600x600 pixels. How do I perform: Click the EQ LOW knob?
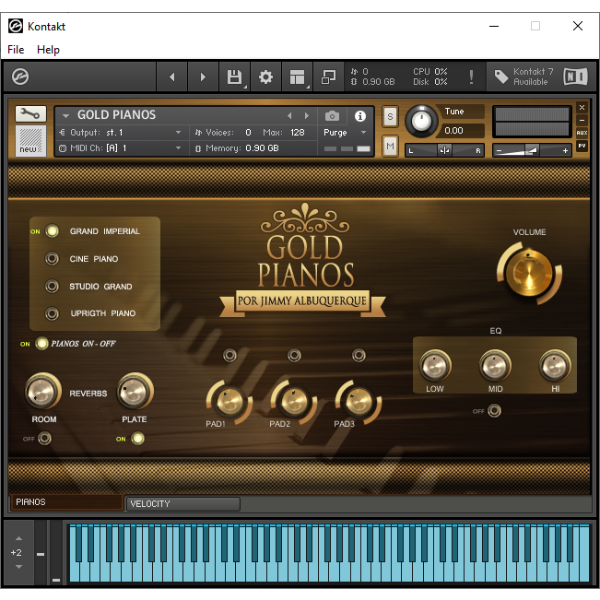[x=435, y=366]
